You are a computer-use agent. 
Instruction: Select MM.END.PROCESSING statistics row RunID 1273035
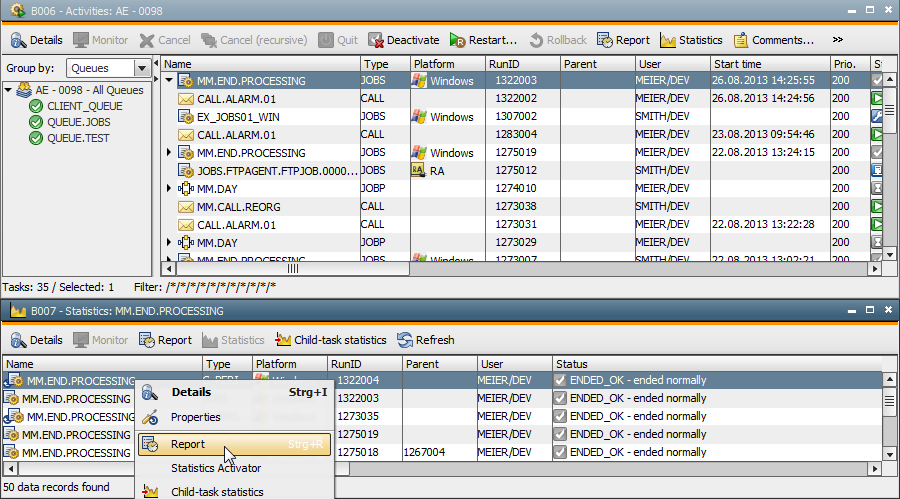coord(442,416)
